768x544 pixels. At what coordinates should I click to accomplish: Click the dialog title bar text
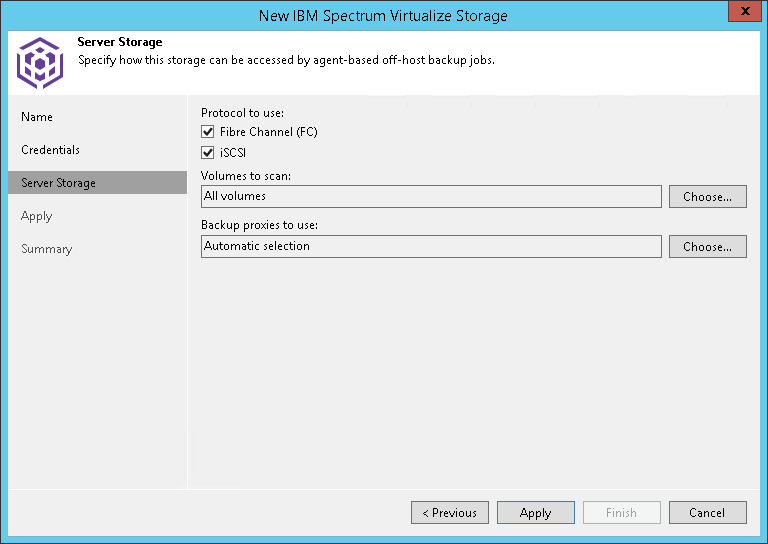point(383,16)
